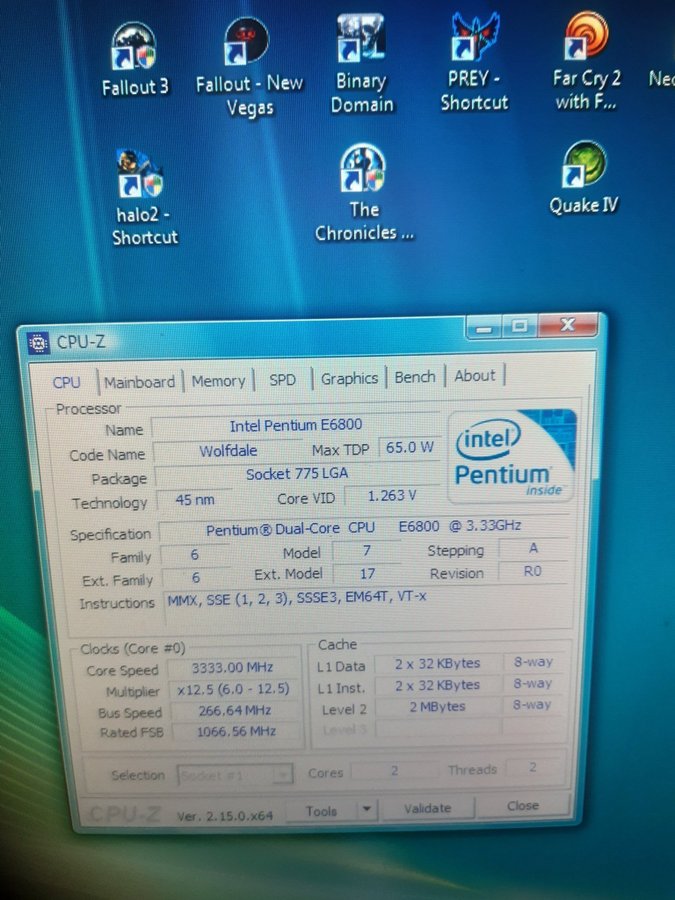The width and height of the screenshot is (675, 900).
Task: Click the Close button in CPU-Z
Action: tap(523, 806)
